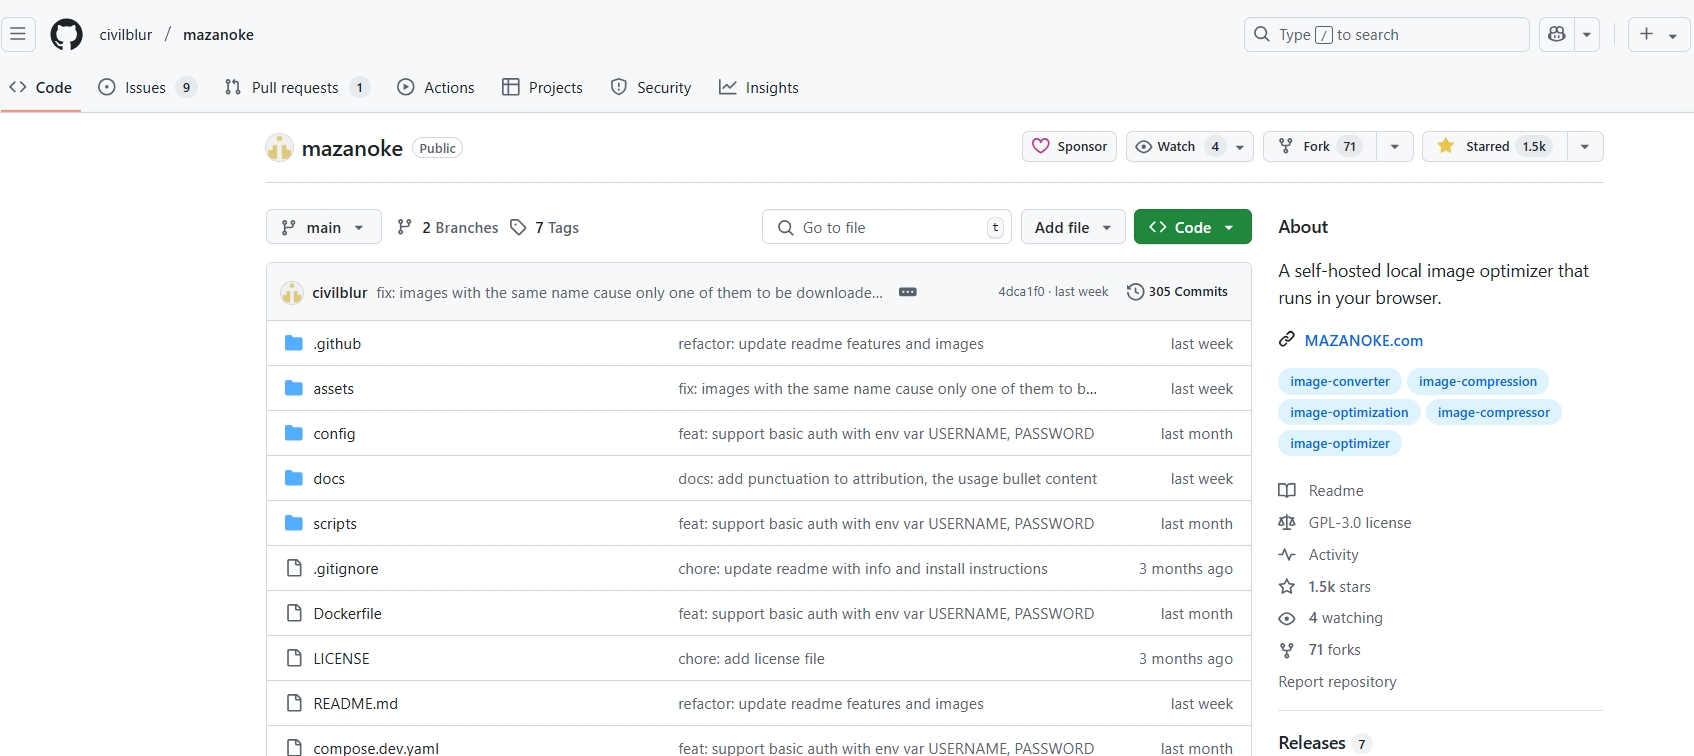1694x756 pixels.
Task: Open the Copilot icon button
Action: pyautogui.click(x=1556, y=34)
